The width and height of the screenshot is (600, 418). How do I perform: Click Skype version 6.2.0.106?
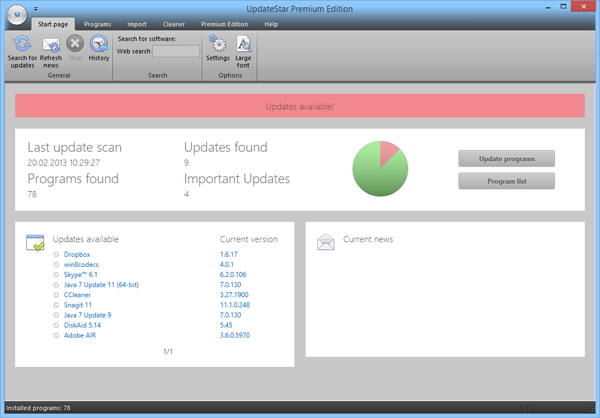233,274
